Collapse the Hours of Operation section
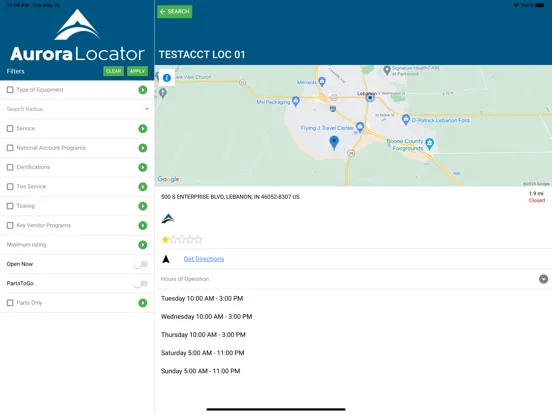 (544, 279)
